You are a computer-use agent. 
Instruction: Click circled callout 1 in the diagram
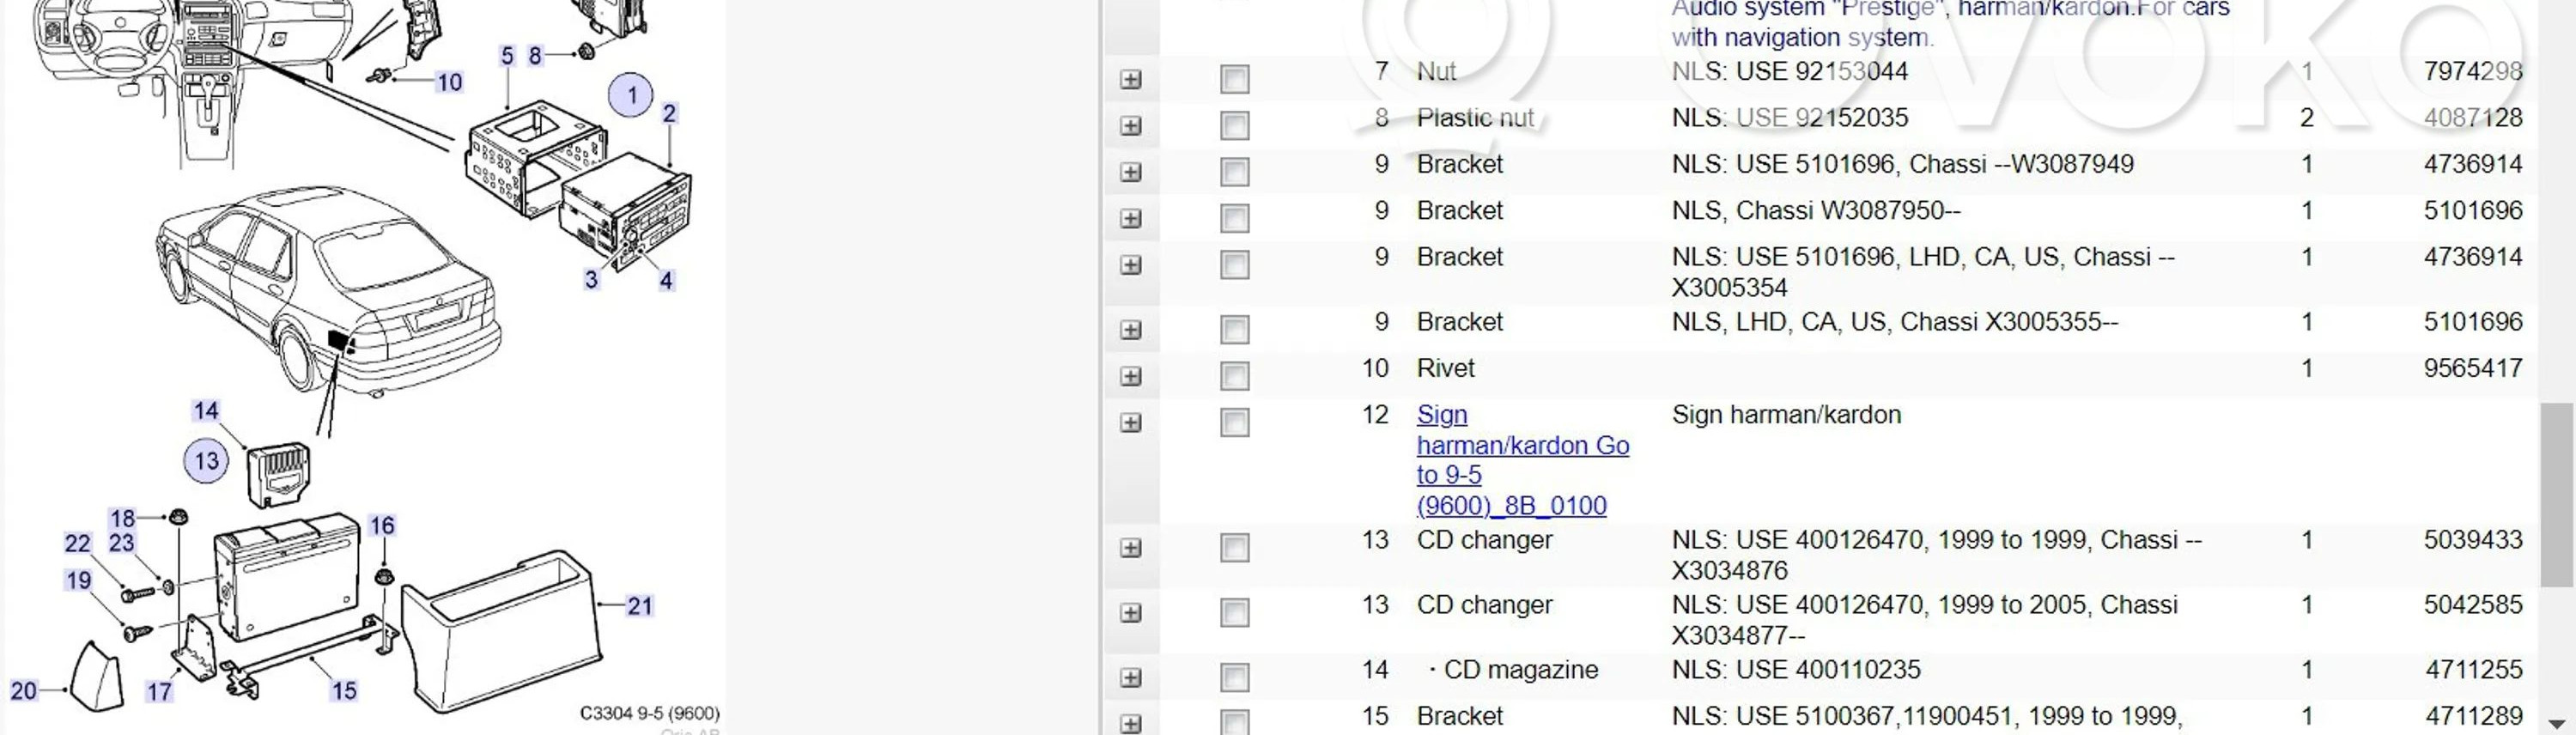631,95
